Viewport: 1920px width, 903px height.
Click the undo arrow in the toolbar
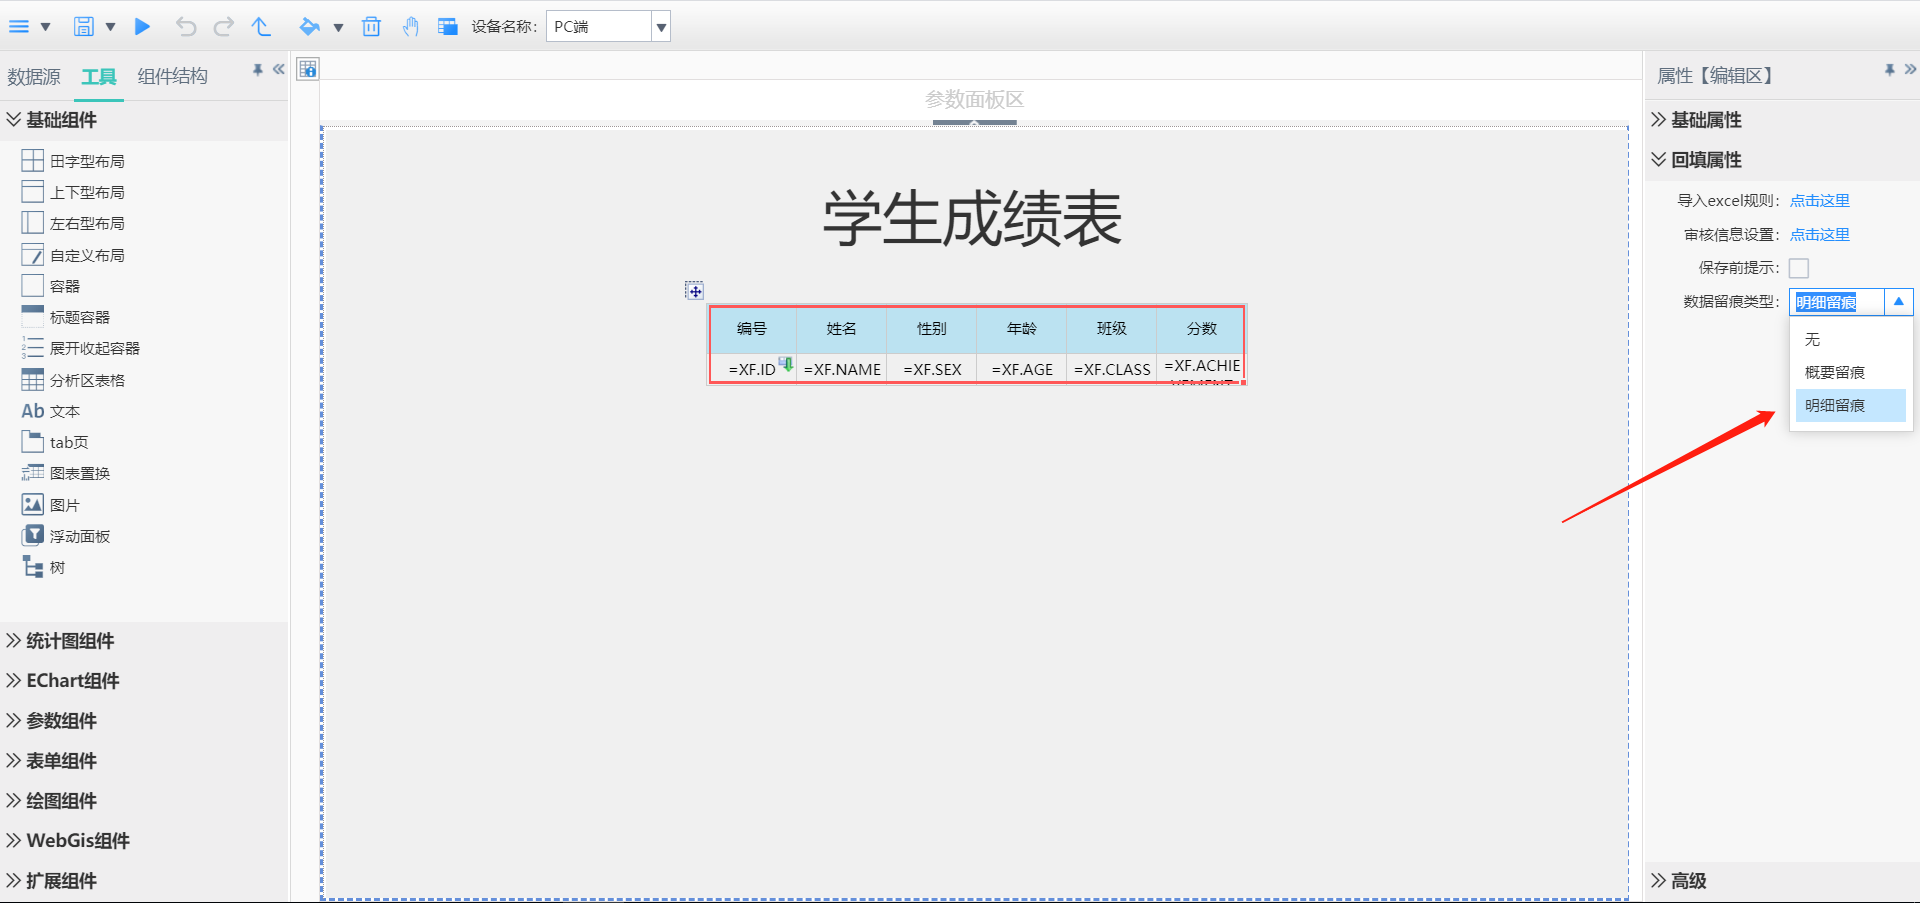186,27
